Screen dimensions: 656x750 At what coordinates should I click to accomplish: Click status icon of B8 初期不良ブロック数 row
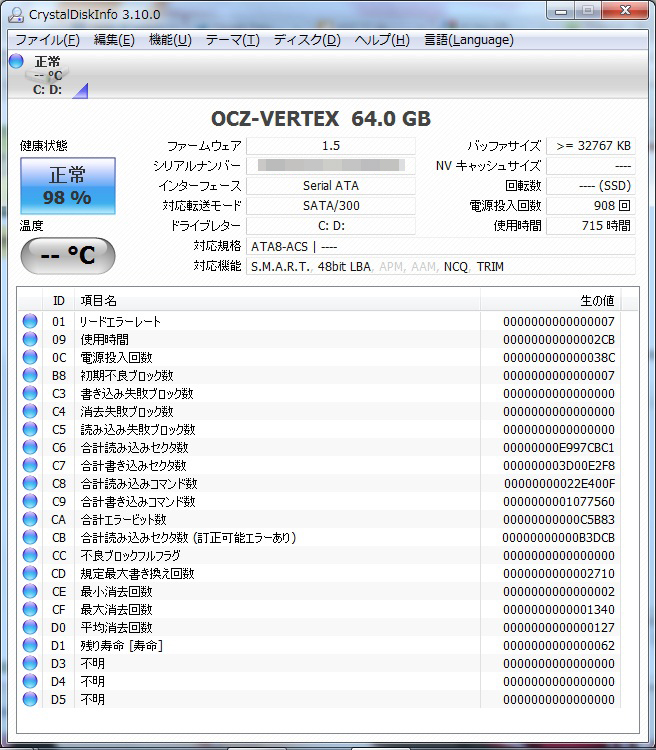point(30,375)
